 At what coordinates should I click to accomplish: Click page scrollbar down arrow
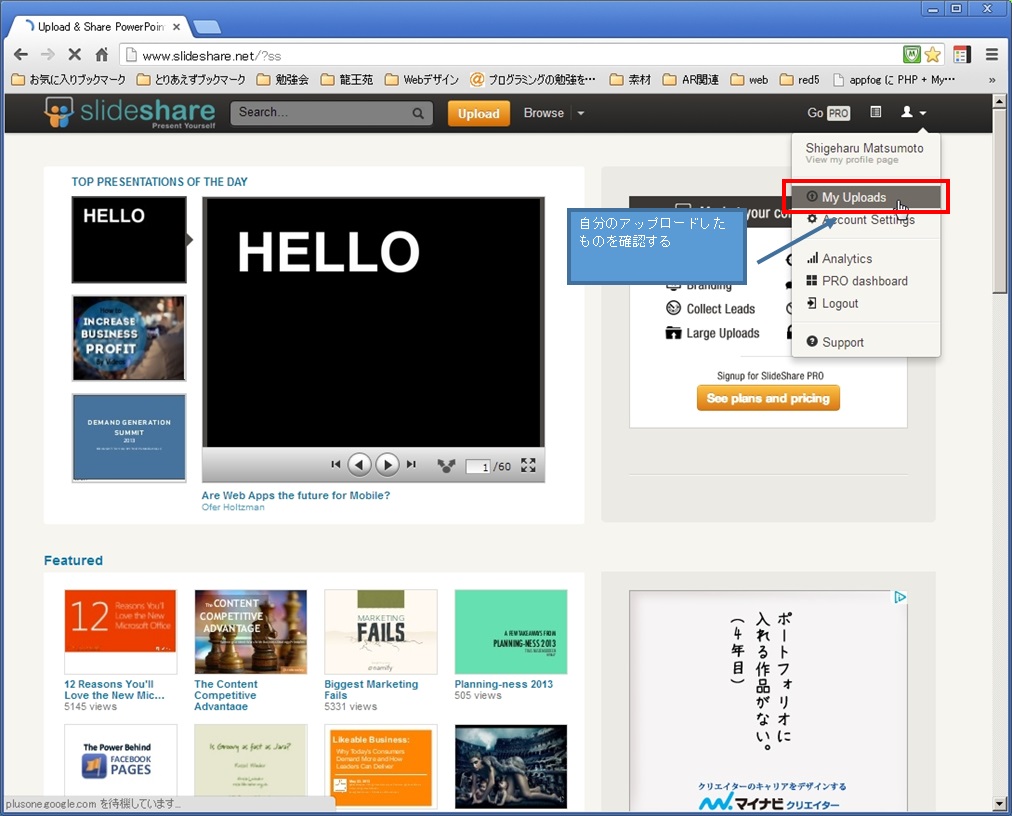tap(999, 804)
